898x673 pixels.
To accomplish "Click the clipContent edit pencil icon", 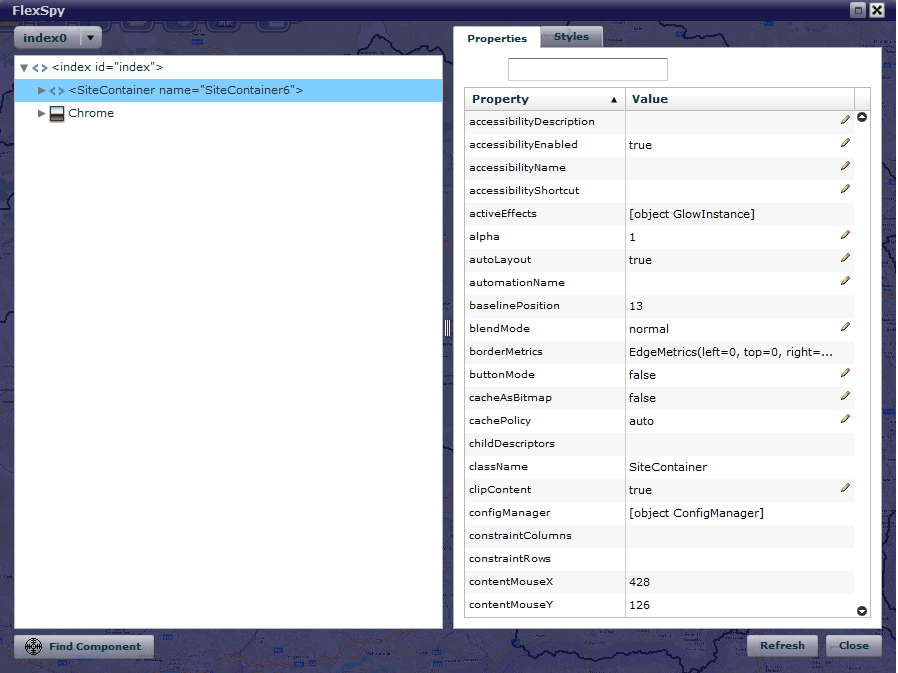I will [845, 488].
